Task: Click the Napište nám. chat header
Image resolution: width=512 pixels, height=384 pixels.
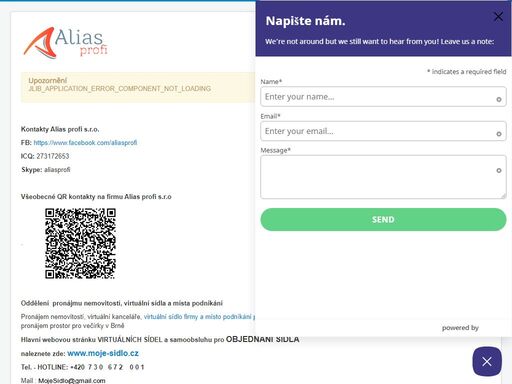Action: pos(383,29)
